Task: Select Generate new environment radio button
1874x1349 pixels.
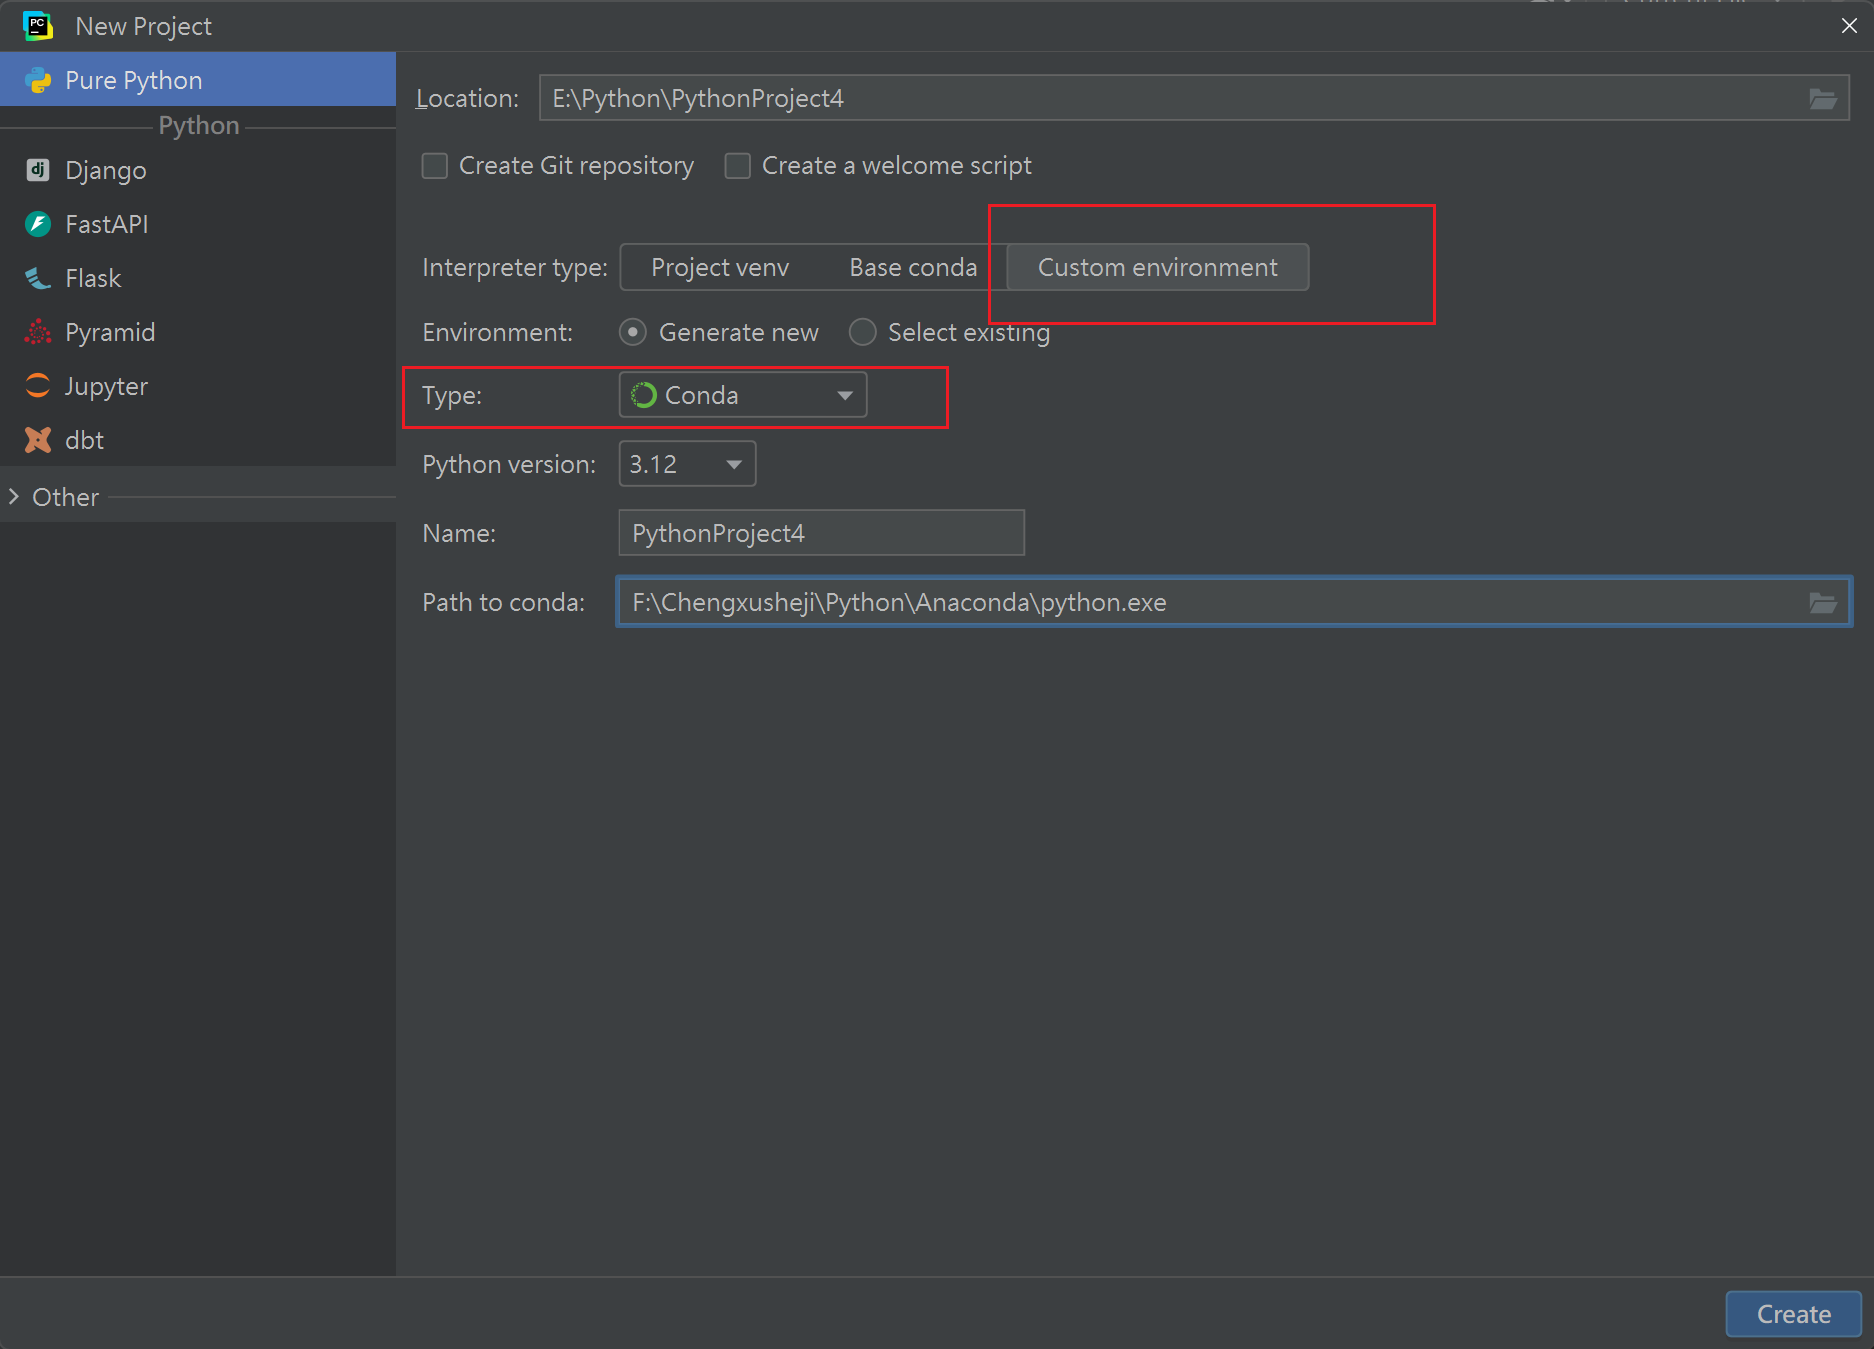Action: pyautogui.click(x=633, y=332)
